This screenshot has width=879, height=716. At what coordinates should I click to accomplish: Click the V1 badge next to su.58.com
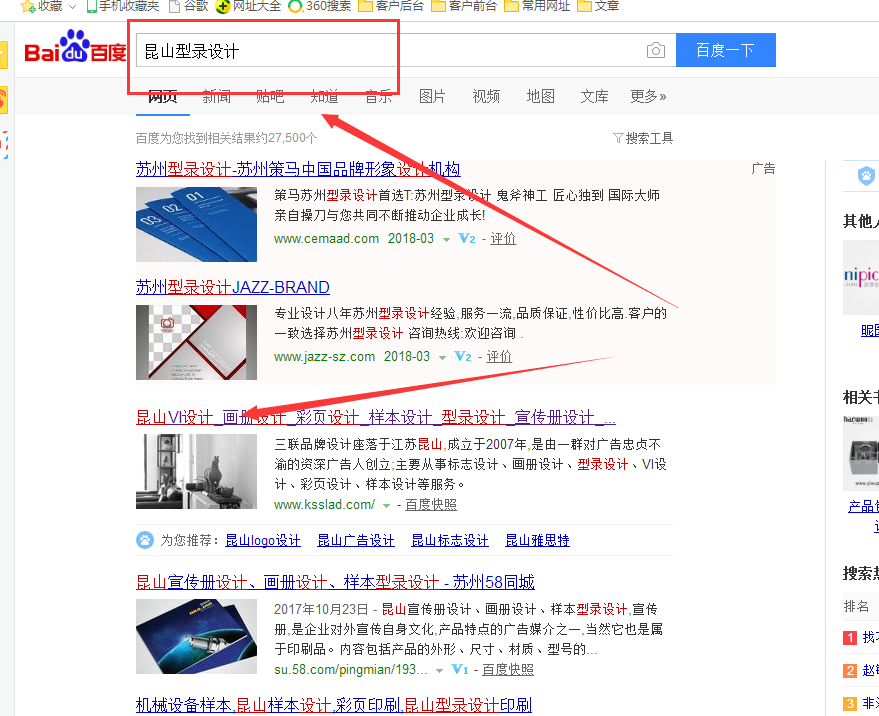pos(459,669)
